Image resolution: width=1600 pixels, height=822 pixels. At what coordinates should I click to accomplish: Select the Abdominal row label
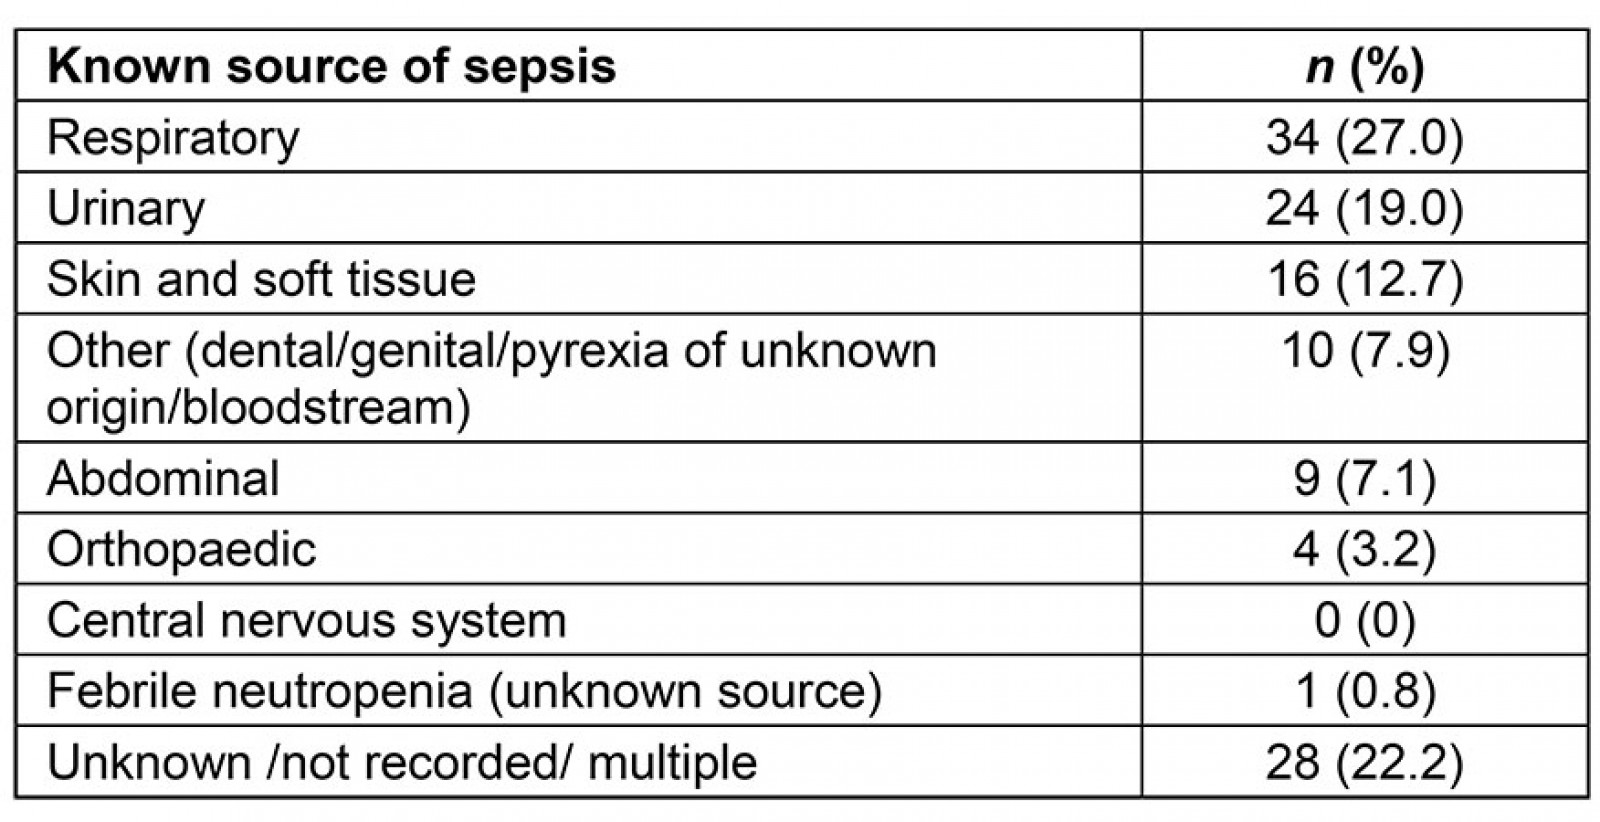pyautogui.click(x=163, y=478)
